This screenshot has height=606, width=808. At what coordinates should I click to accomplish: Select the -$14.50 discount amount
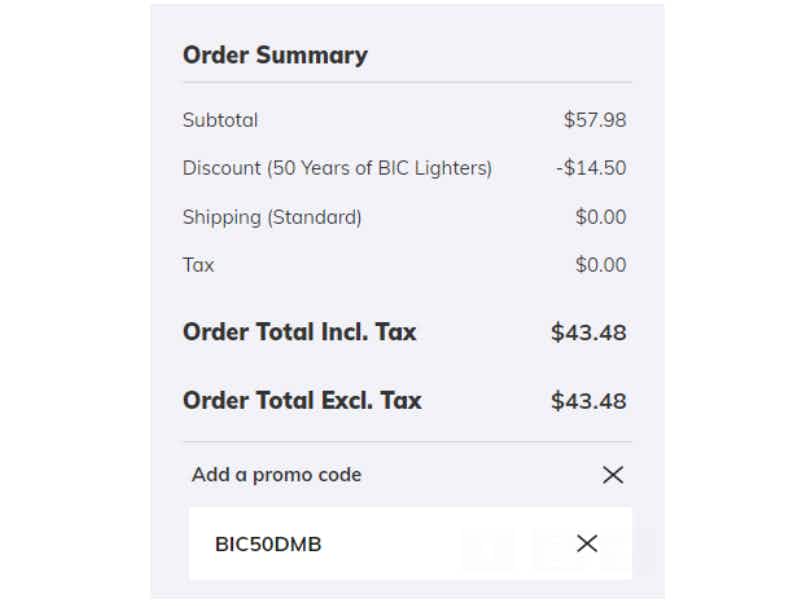click(x=591, y=168)
